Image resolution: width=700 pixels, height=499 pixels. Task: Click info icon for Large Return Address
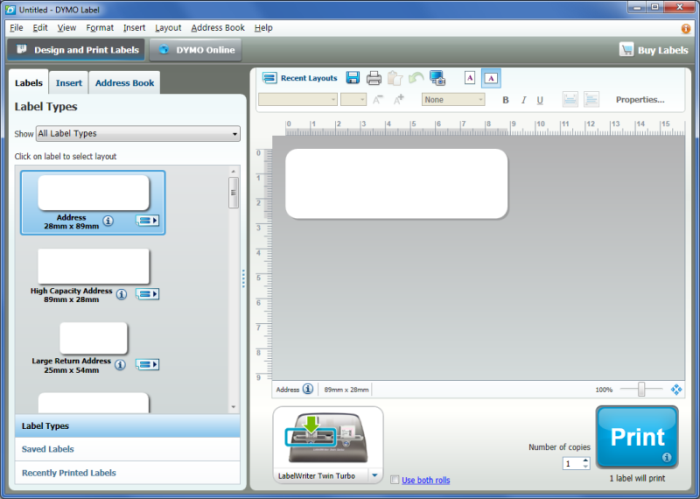[x=120, y=365]
